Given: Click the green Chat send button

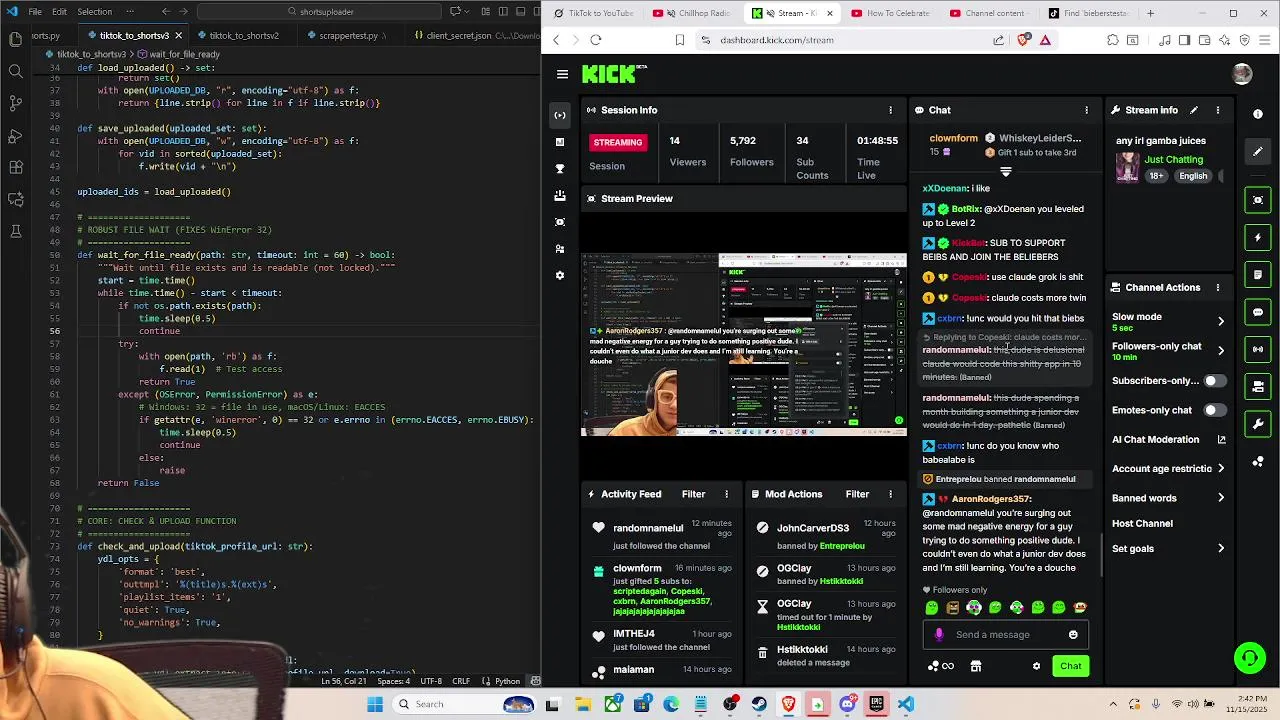Looking at the screenshot, I should tap(1070, 666).
